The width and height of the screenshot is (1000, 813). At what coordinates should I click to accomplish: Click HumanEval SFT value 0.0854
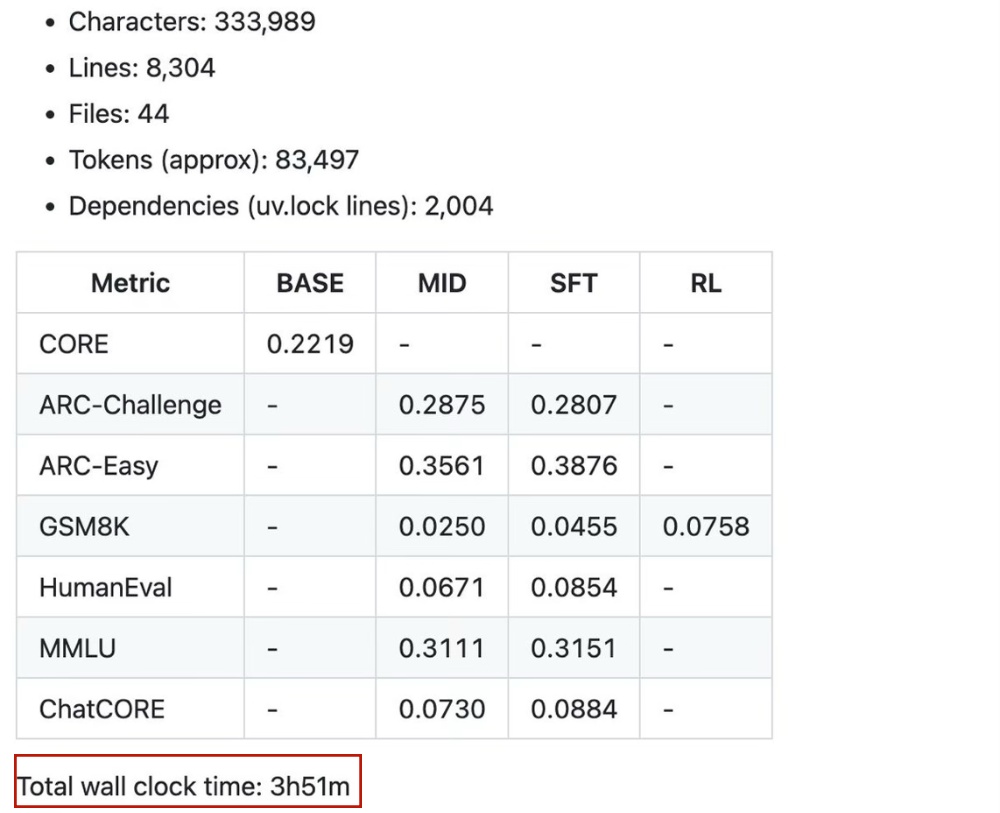click(x=573, y=587)
